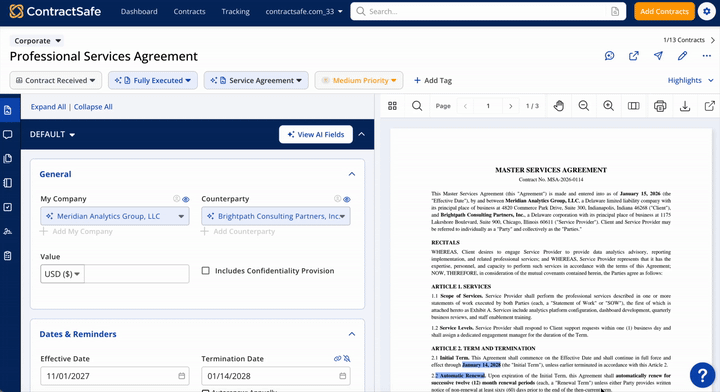Download the document
Image resolution: width=720 pixels, height=392 pixels.
coord(685,106)
